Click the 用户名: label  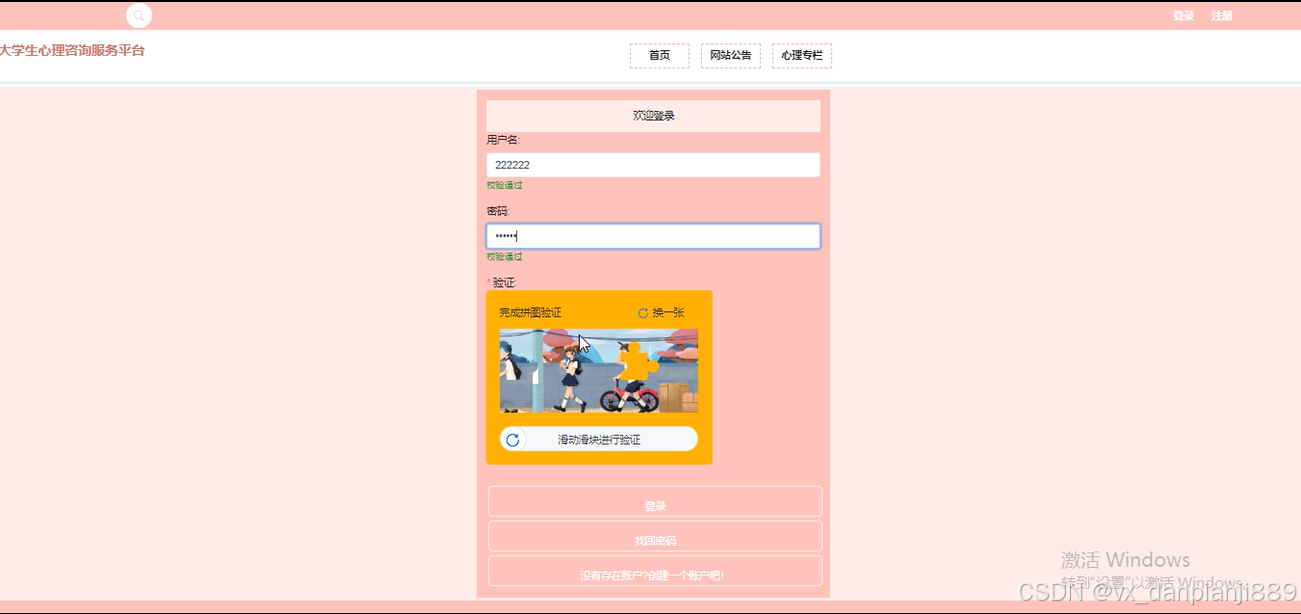coord(503,140)
